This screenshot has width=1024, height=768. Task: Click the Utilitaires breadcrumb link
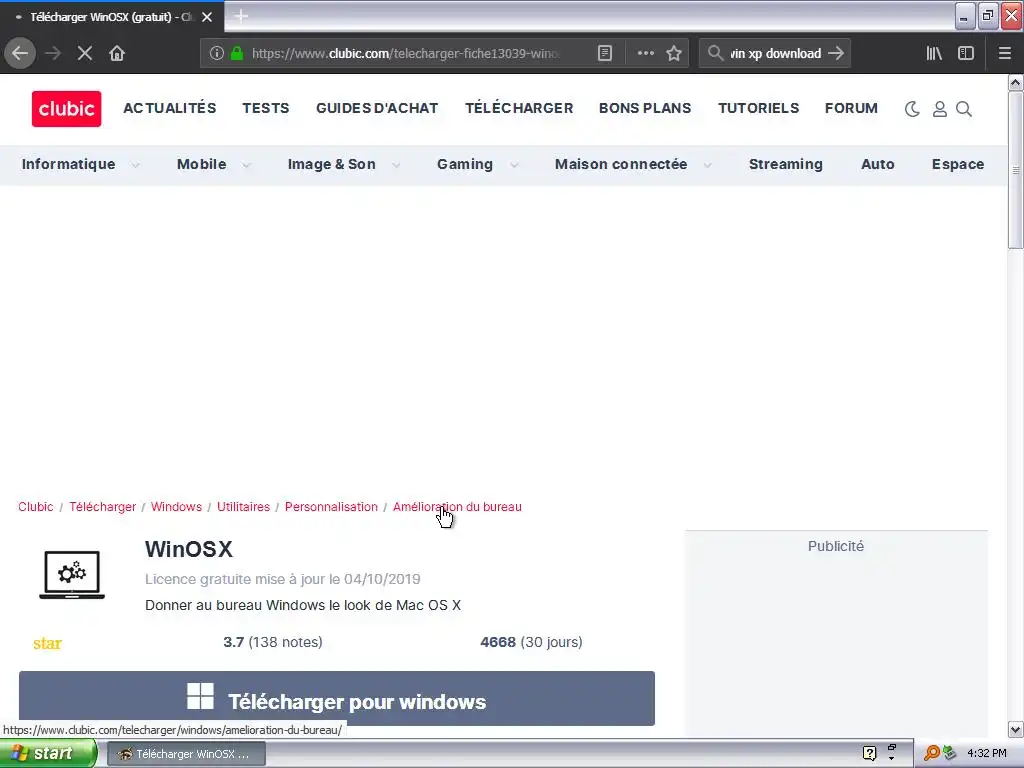coord(244,507)
